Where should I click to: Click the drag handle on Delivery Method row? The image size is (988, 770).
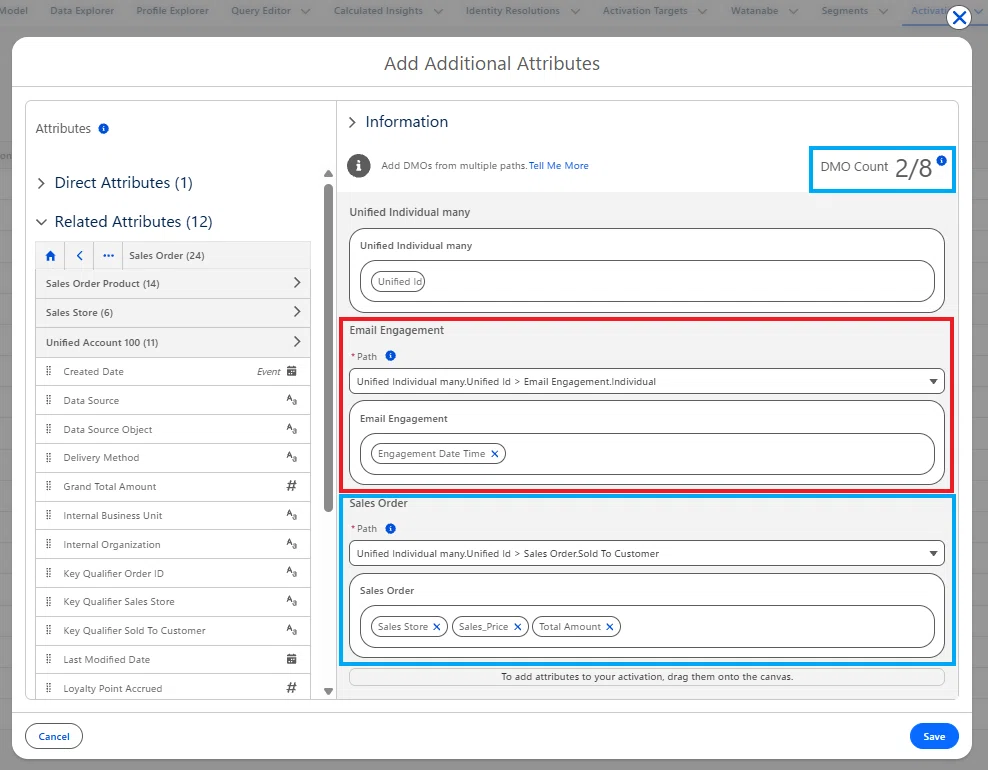(49, 457)
